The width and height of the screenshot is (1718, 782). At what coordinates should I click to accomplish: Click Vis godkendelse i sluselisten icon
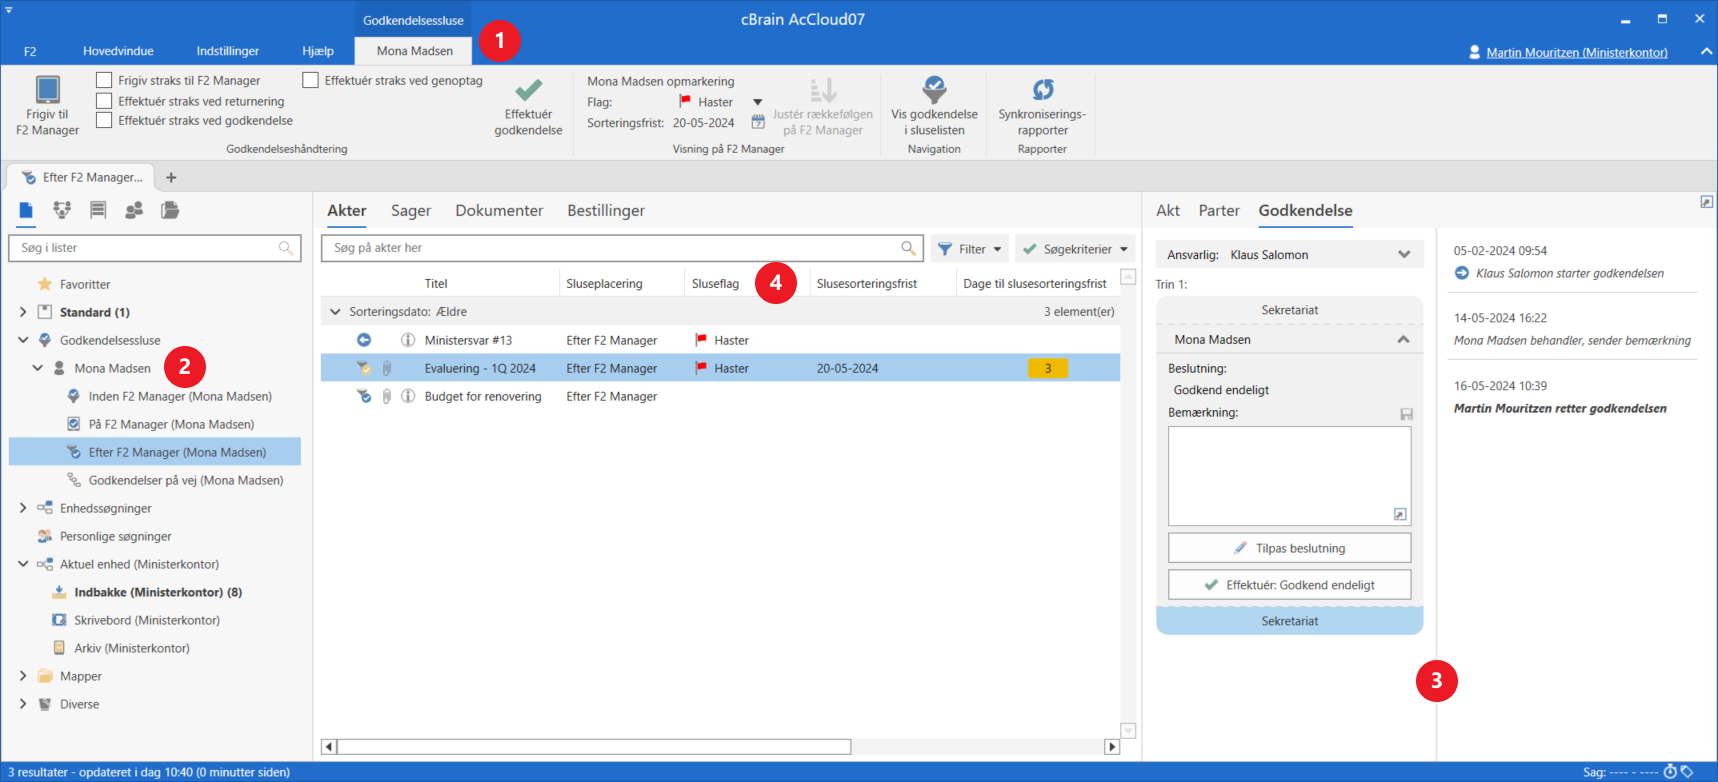tap(934, 90)
